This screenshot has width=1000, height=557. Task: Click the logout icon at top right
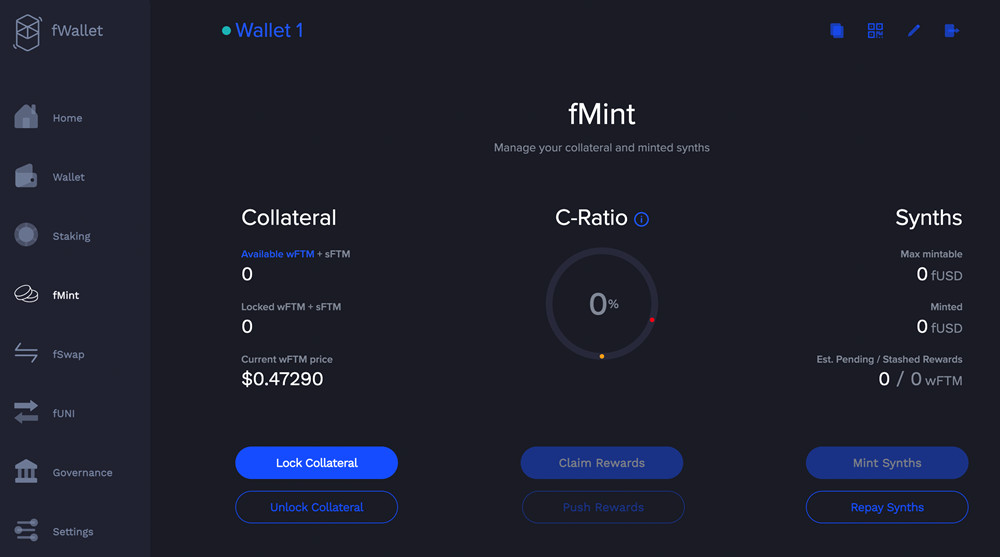[952, 30]
